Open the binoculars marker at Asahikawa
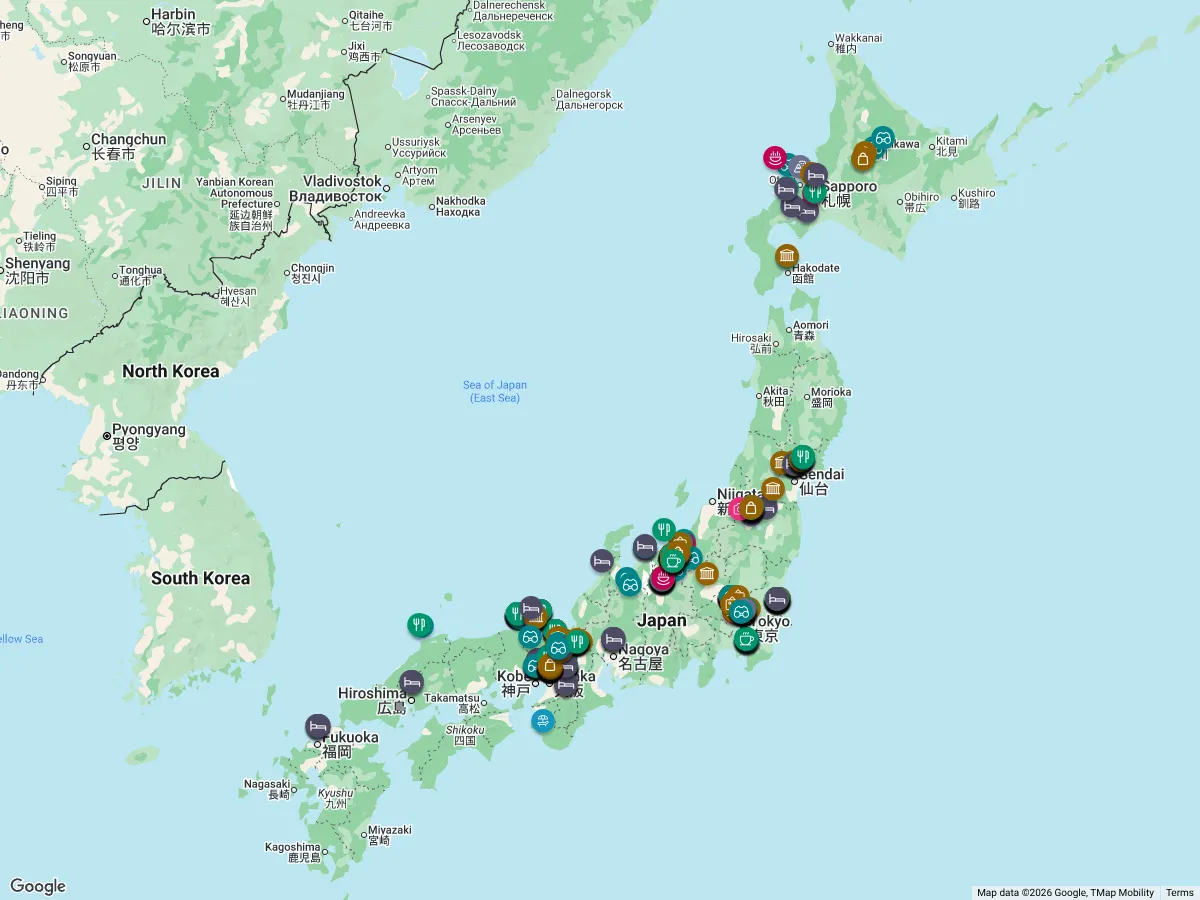The height and width of the screenshot is (900, 1200). point(882,139)
